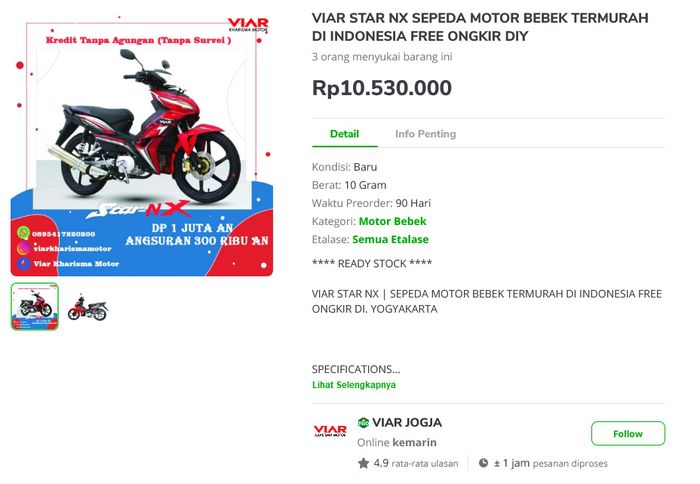Image resolution: width=700 pixels, height=484 pixels.
Task: Click the official store badge icon
Action: tap(363, 422)
